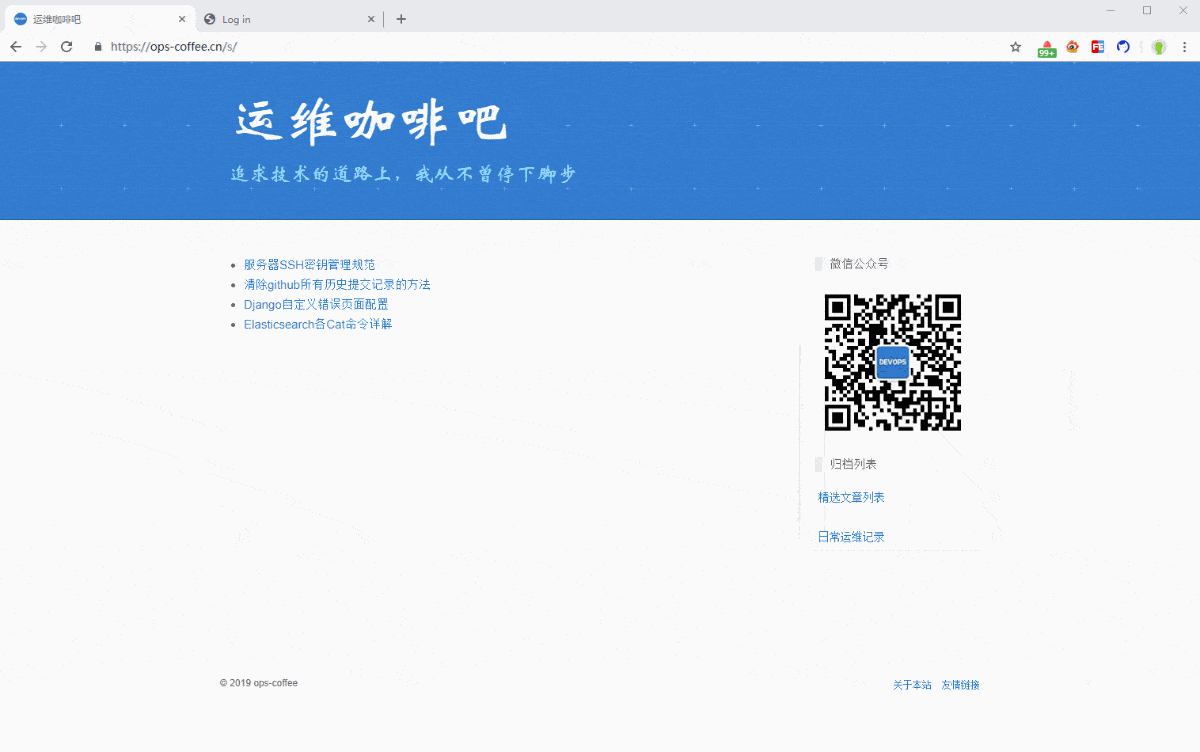
Task: Reload the current page
Action: pyautogui.click(x=67, y=47)
